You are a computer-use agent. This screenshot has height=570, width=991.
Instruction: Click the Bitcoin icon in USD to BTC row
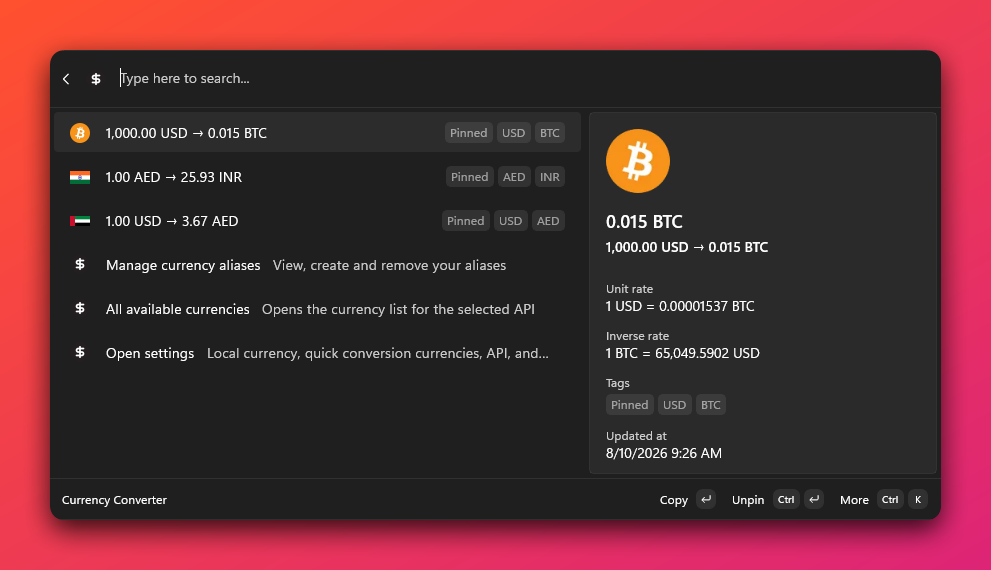click(x=80, y=133)
